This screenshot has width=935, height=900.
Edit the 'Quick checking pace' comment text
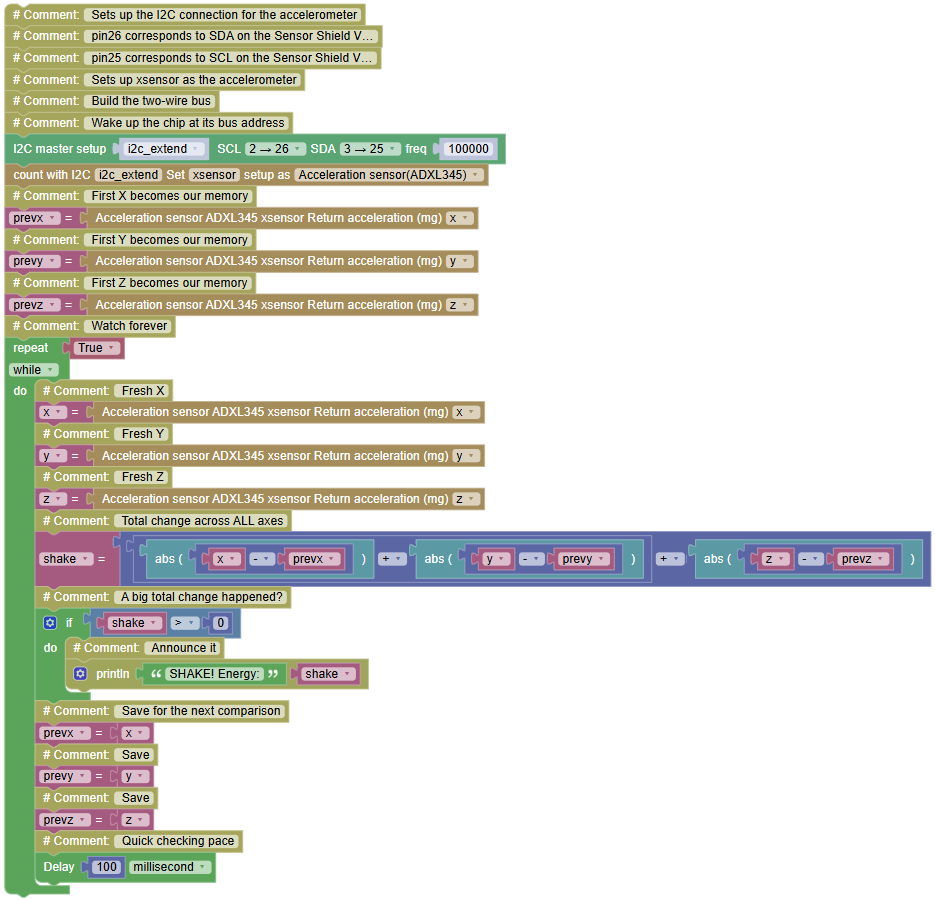click(x=178, y=842)
